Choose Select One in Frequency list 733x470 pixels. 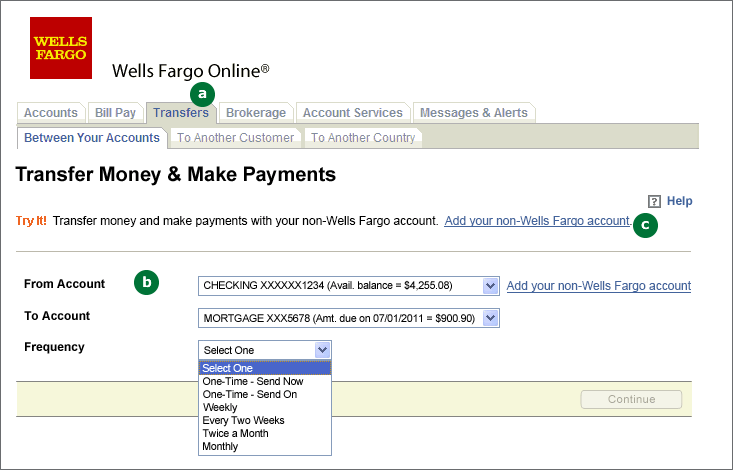[x=265, y=368]
